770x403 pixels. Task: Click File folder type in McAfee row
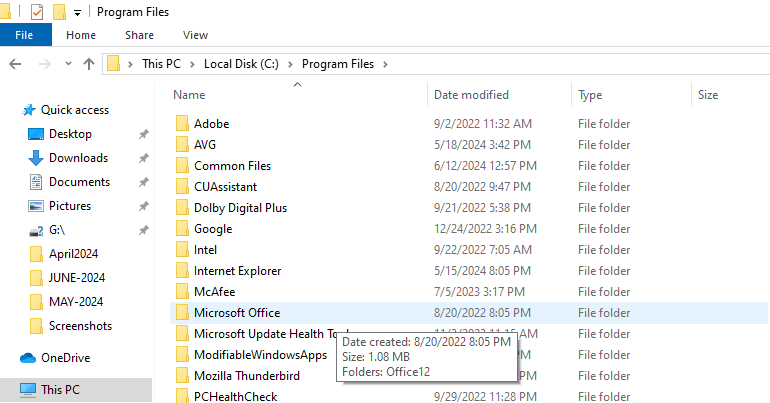click(x=604, y=292)
